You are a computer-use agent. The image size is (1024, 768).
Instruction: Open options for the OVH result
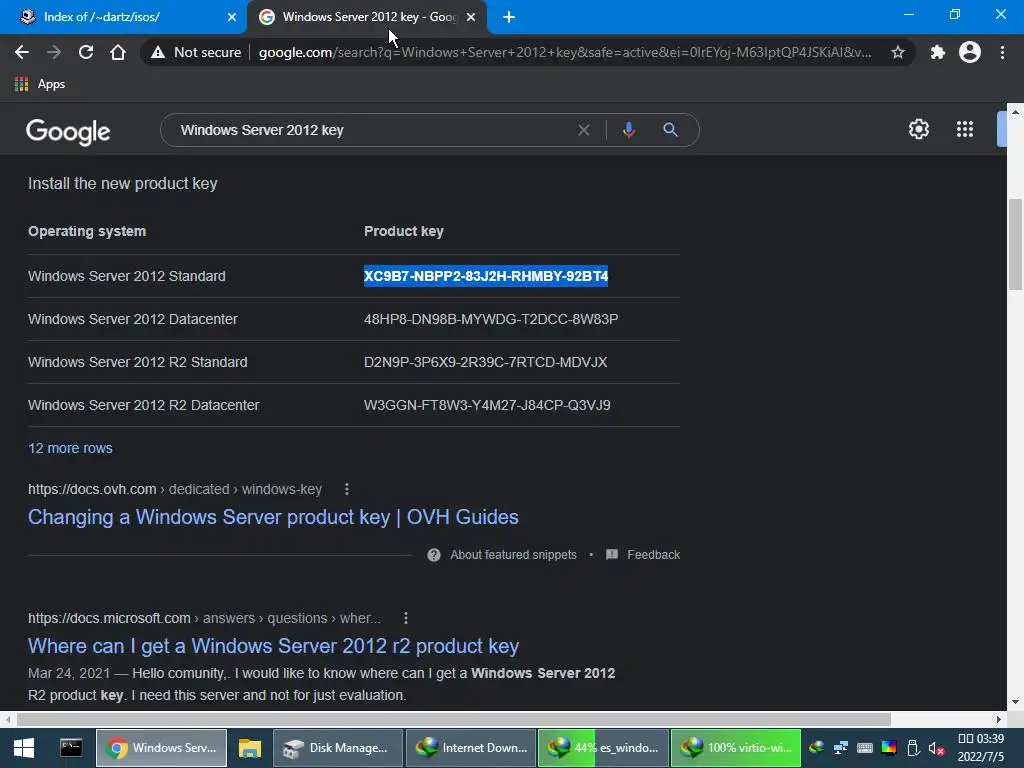(347, 489)
